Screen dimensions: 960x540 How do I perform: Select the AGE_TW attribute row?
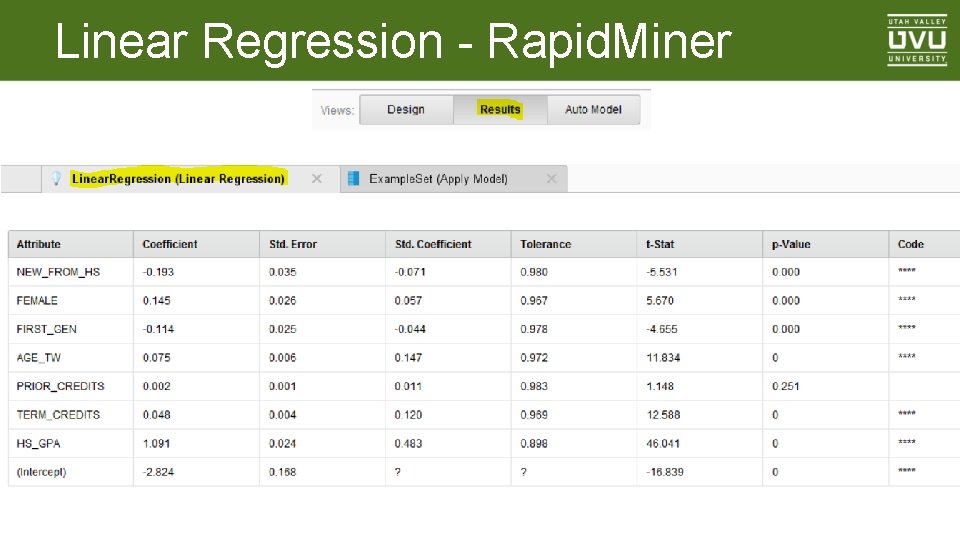point(484,358)
